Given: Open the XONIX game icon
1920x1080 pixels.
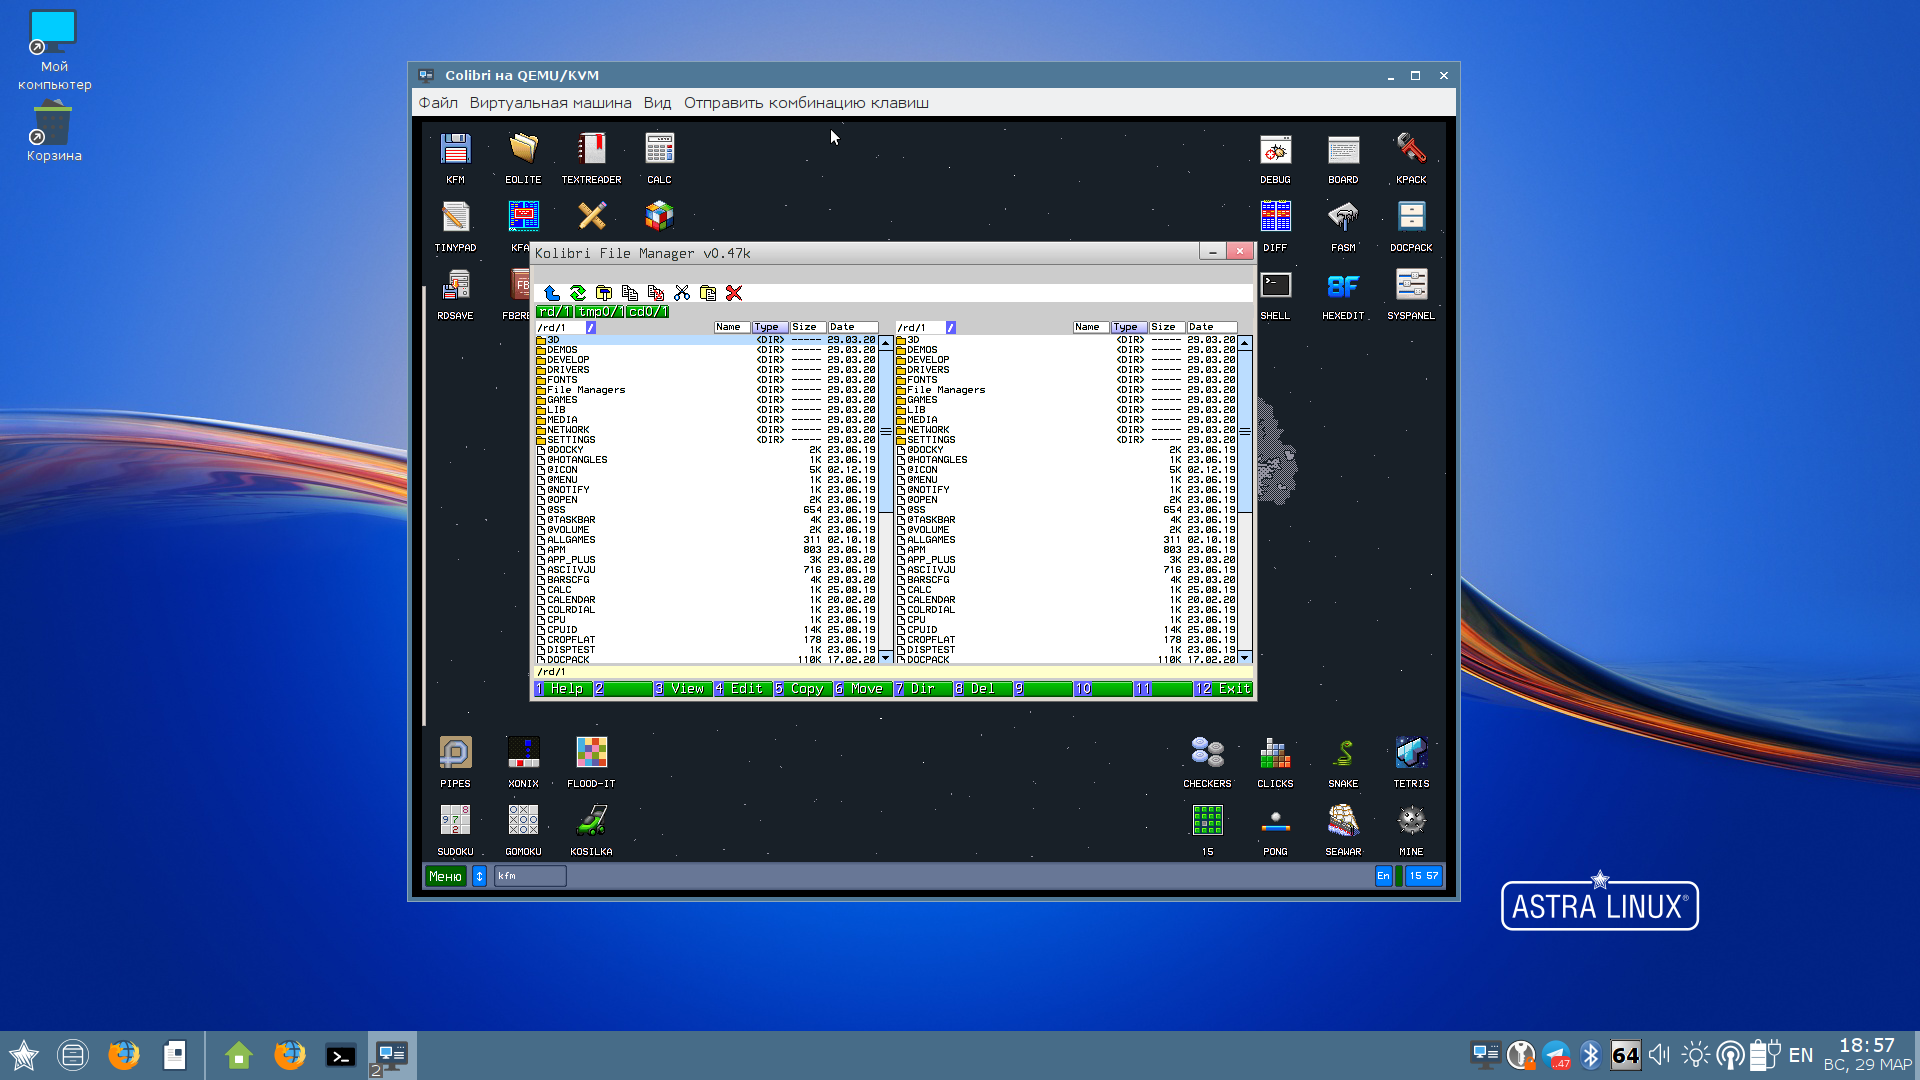Looking at the screenshot, I should point(523,753).
